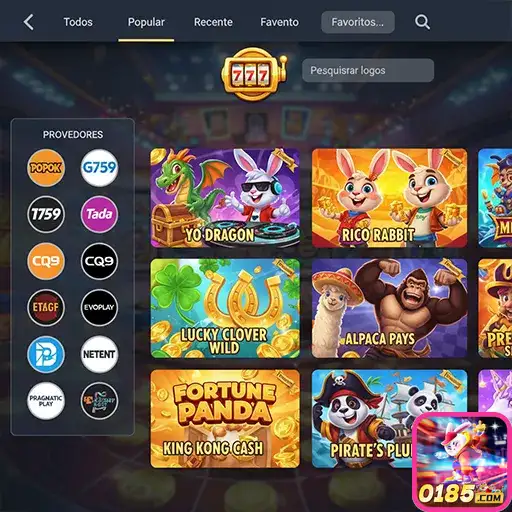
Task: Select the black CQ9 provider icon
Action: 99,261
